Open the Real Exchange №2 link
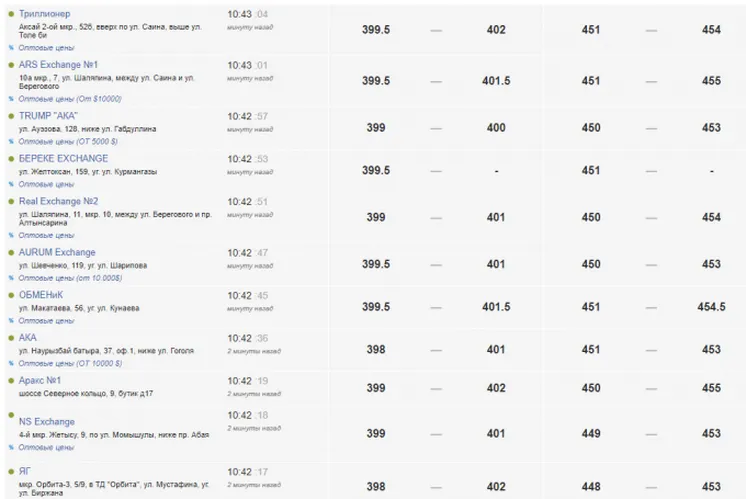This screenshot has height=499, width=746. point(58,201)
